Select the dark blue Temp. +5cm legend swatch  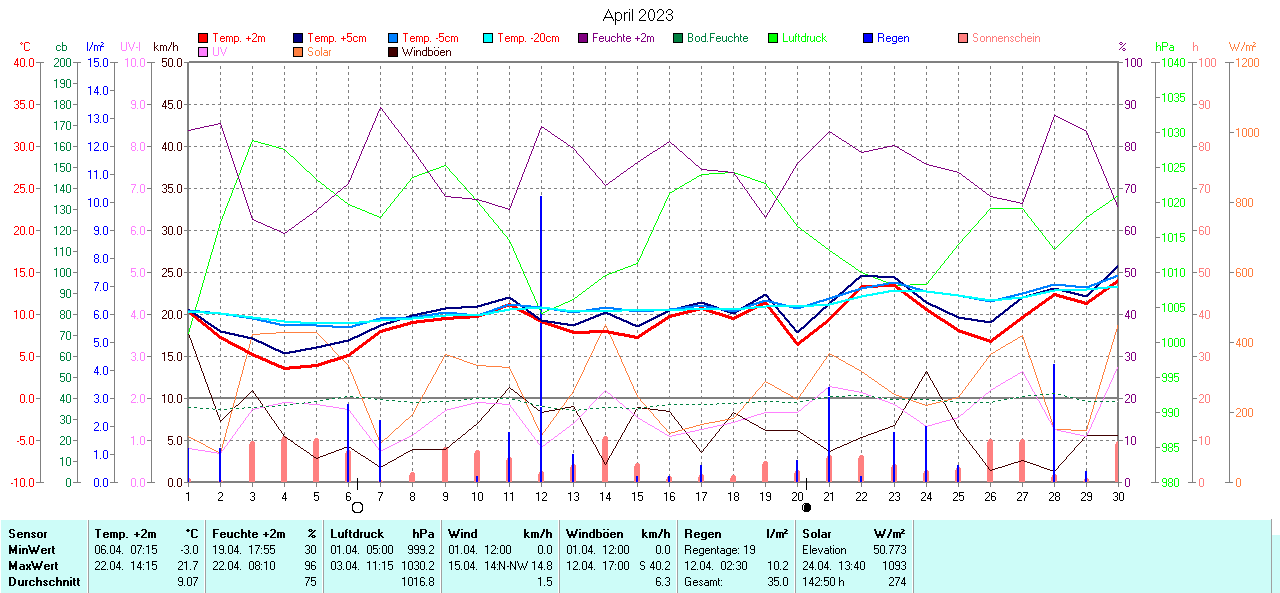tap(298, 38)
